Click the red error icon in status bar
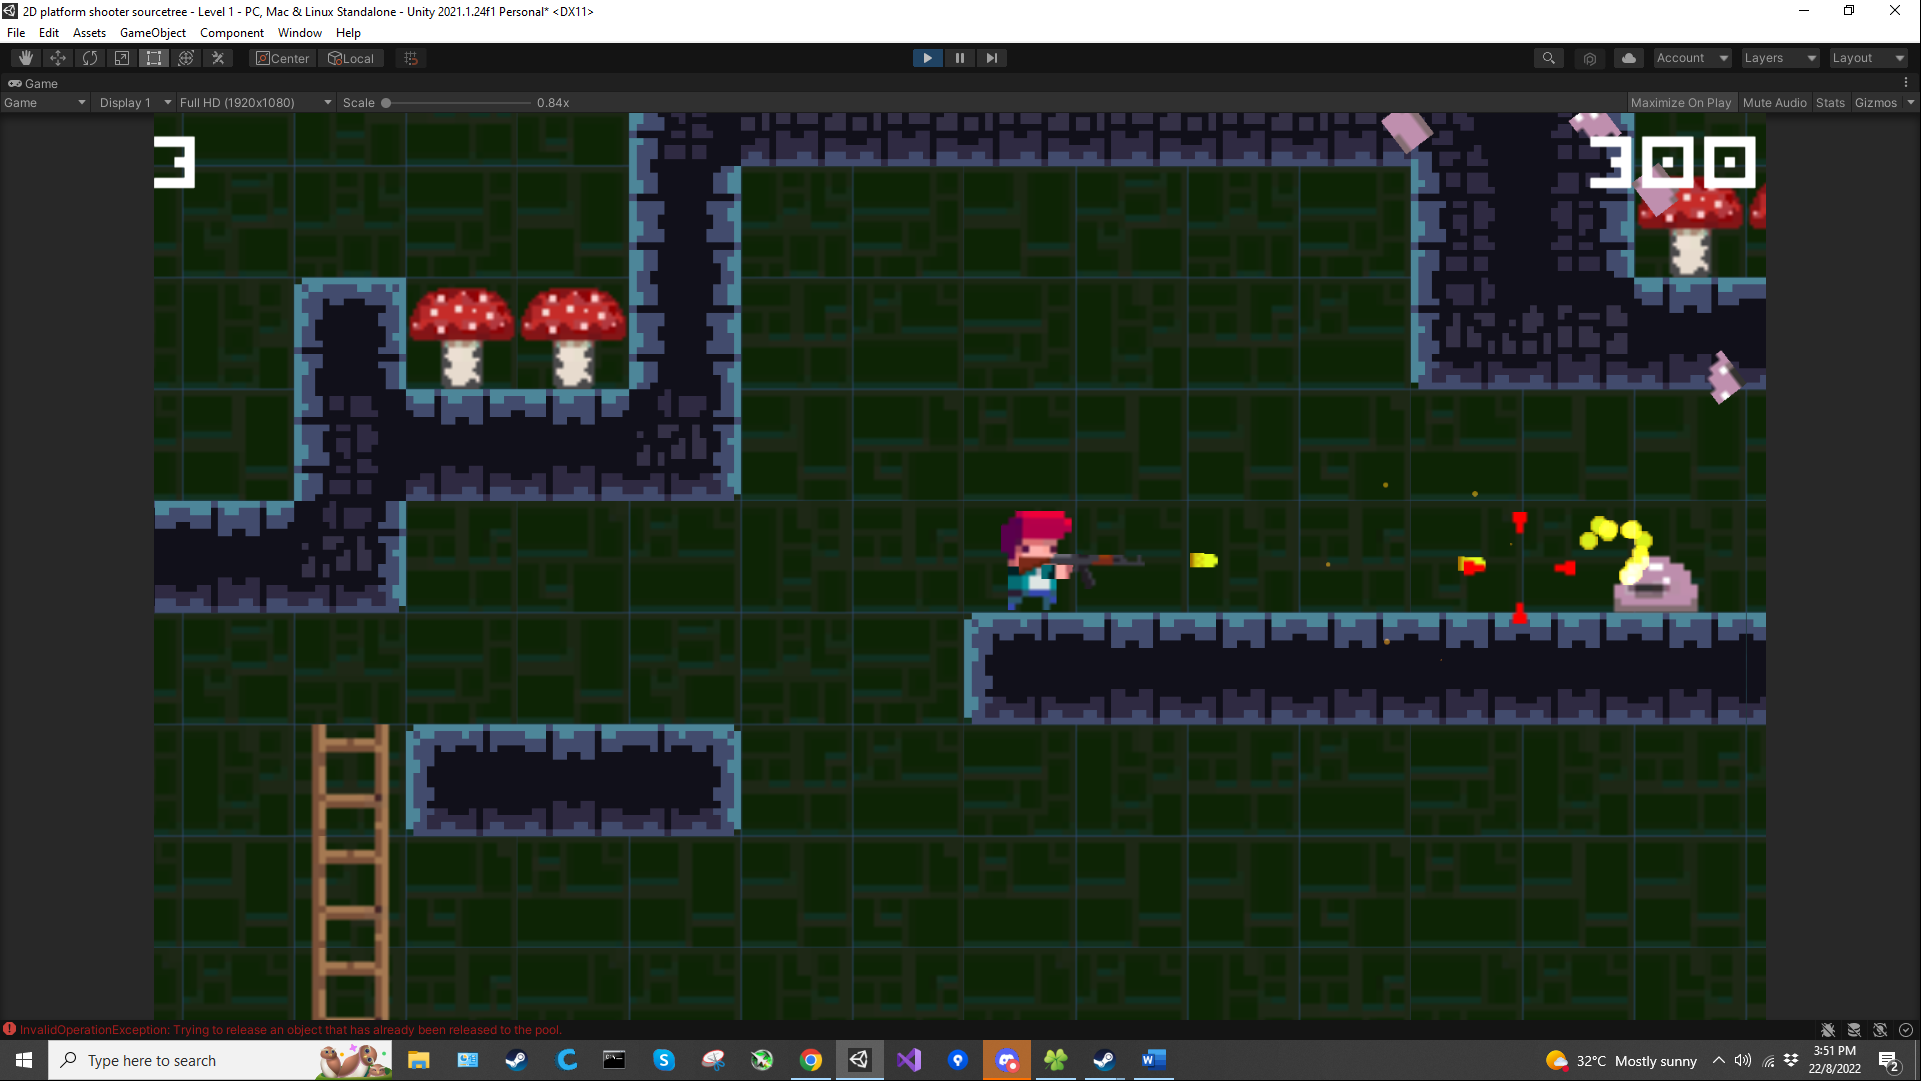Image resolution: width=1921 pixels, height=1081 pixels. pos(9,1029)
